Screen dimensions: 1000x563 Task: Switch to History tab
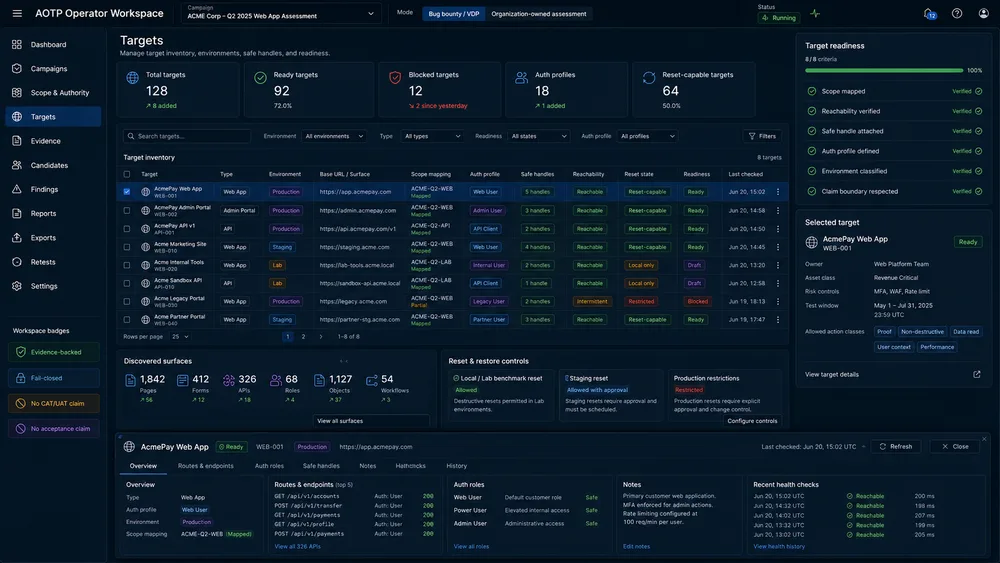(456, 466)
